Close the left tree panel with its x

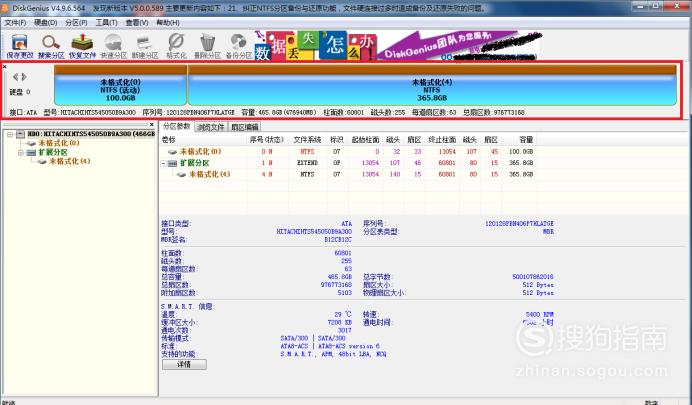[151, 125]
